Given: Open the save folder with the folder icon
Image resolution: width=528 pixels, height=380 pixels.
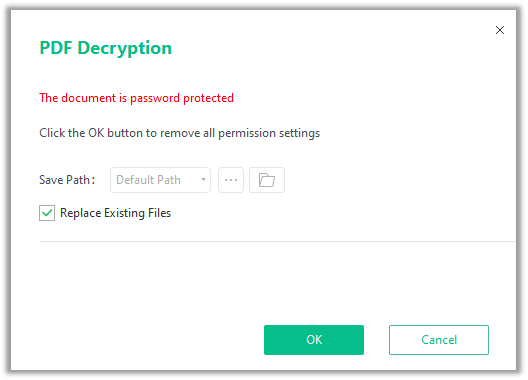Looking at the screenshot, I should (x=267, y=180).
